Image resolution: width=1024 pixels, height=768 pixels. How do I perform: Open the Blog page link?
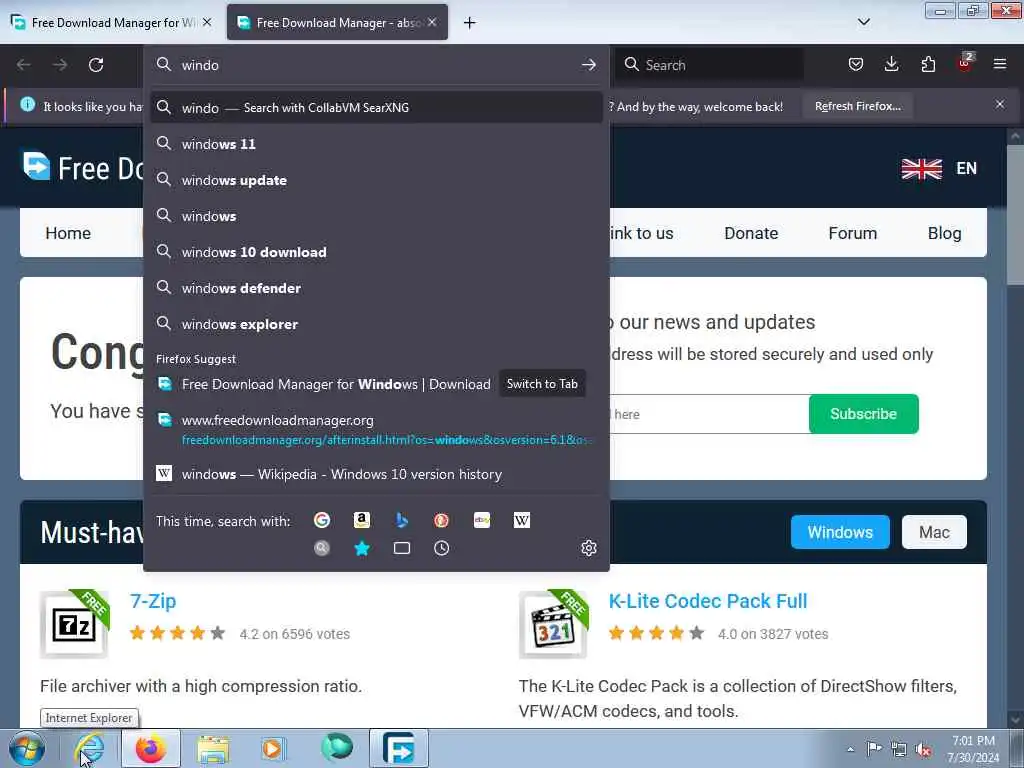click(944, 233)
